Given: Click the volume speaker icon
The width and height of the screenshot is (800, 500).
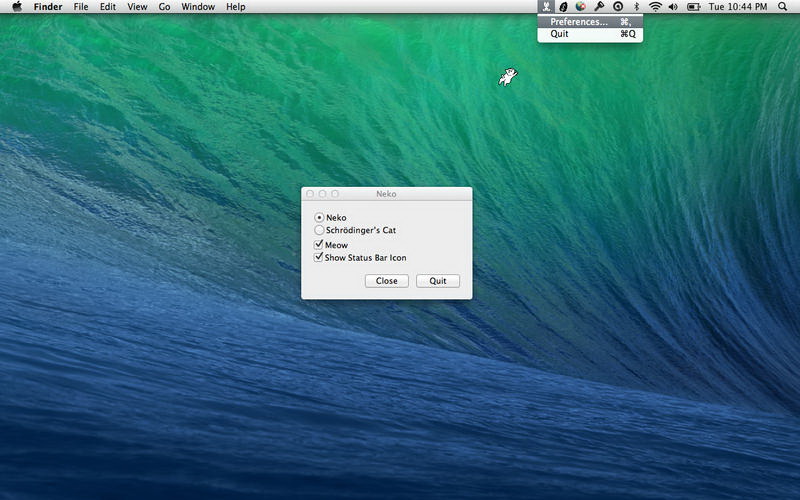Looking at the screenshot, I should coord(673,7).
